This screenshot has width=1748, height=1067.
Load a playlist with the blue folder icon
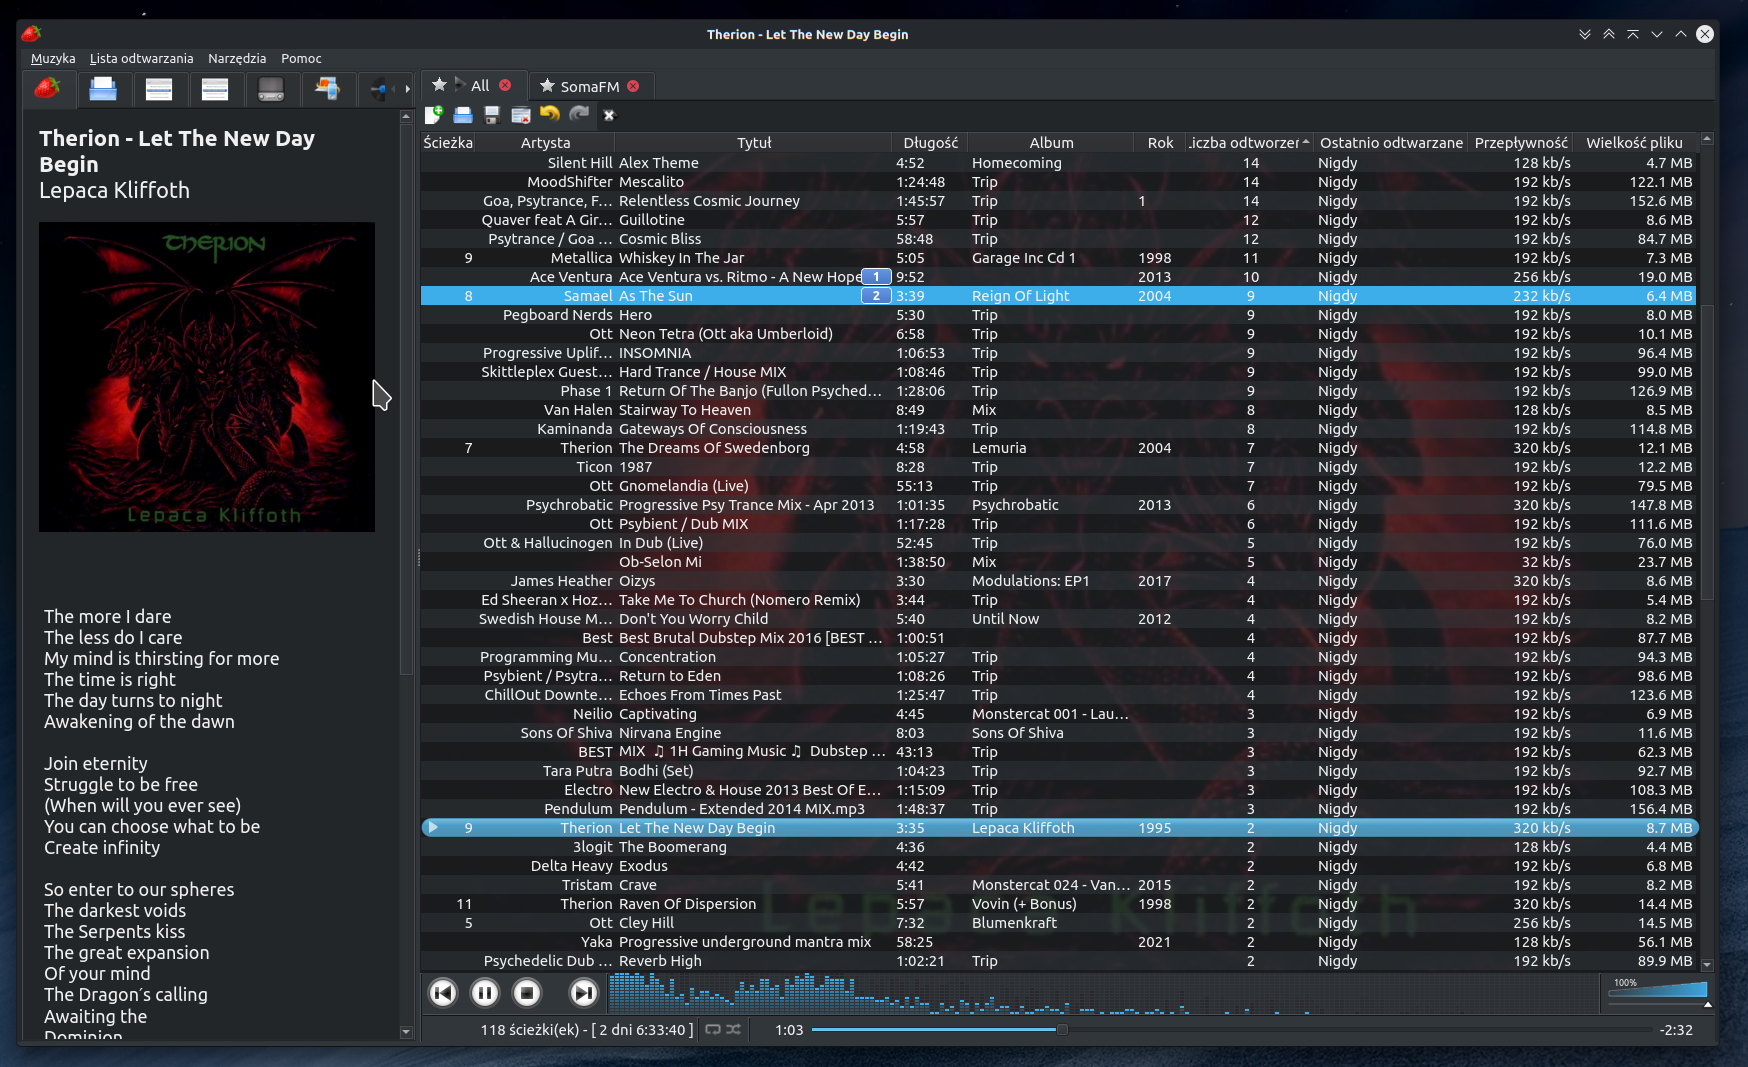tap(462, 115)
